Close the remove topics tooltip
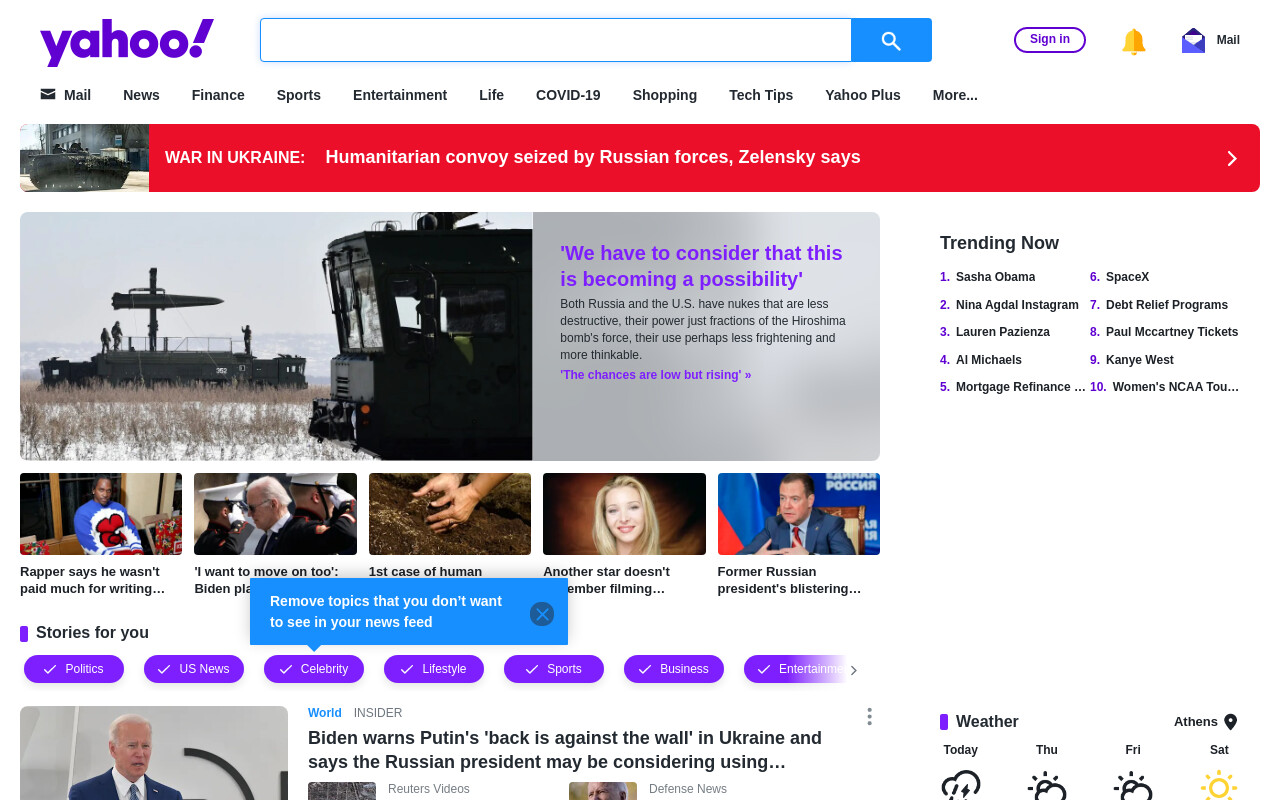1280x800 pixels. click(x=542, y=614)
